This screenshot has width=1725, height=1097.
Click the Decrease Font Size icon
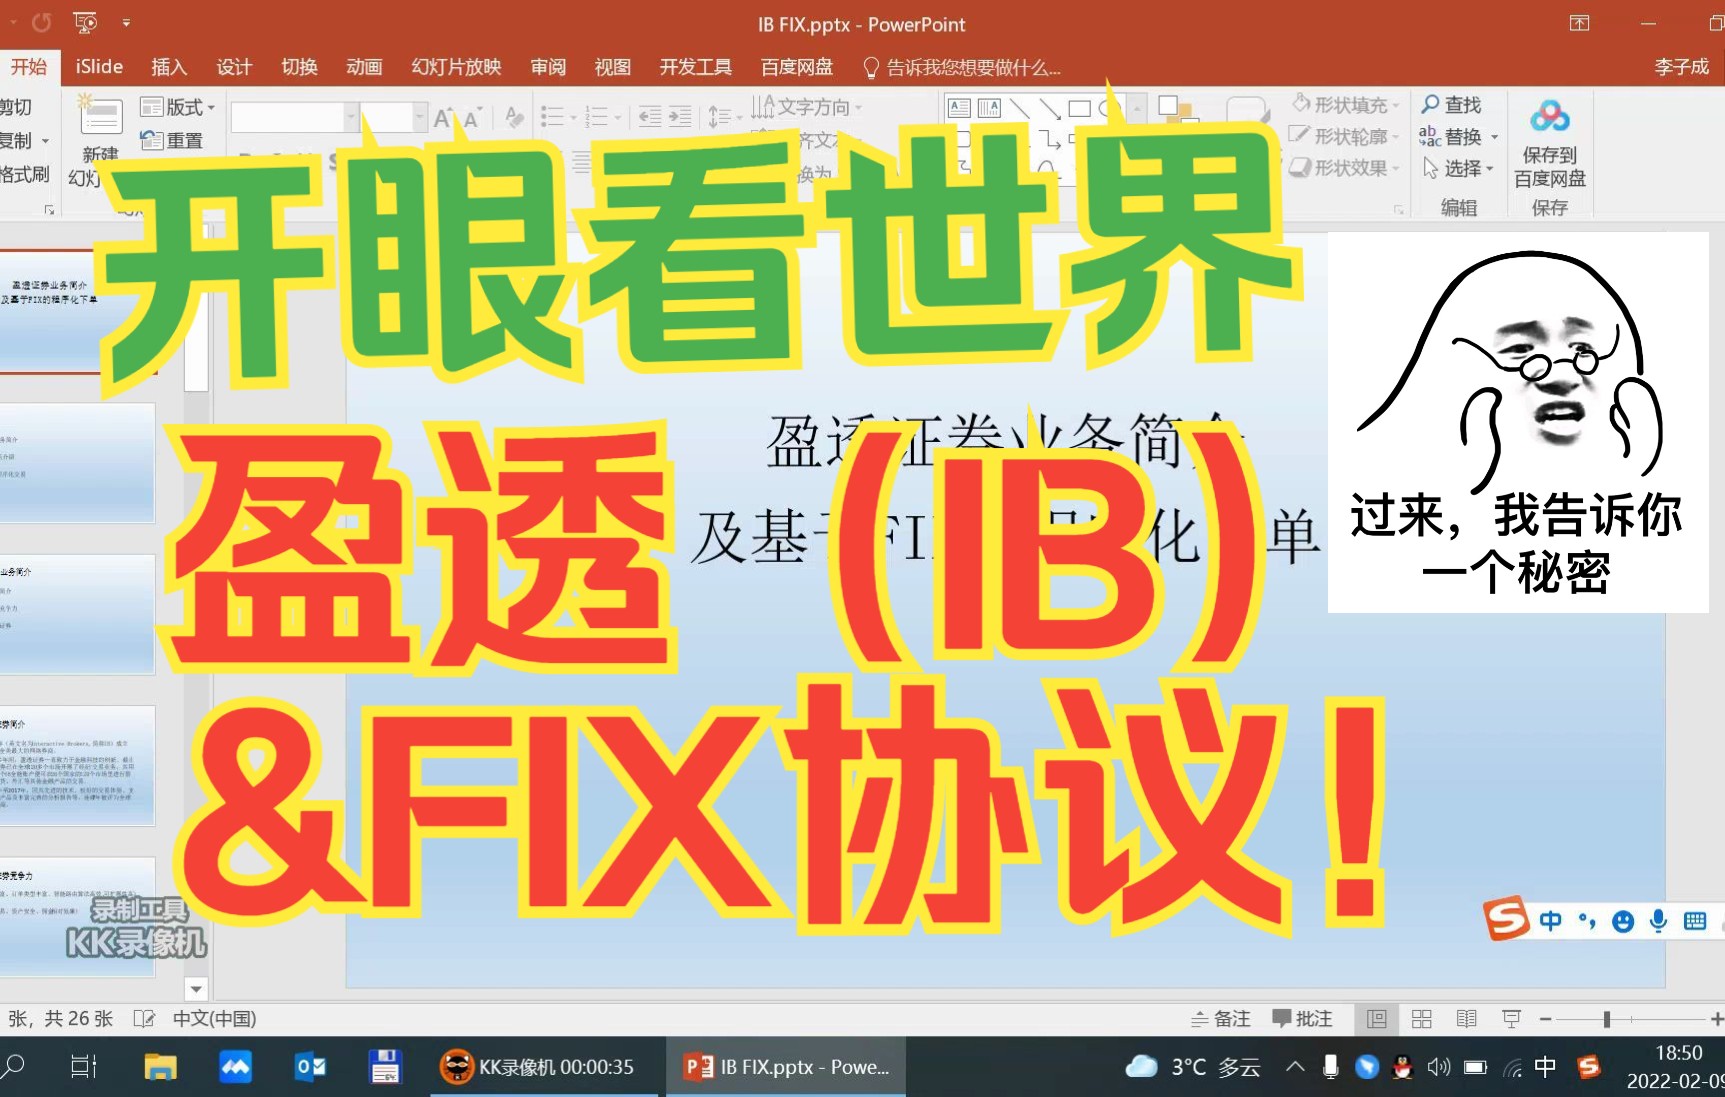[x=472, y=118]
